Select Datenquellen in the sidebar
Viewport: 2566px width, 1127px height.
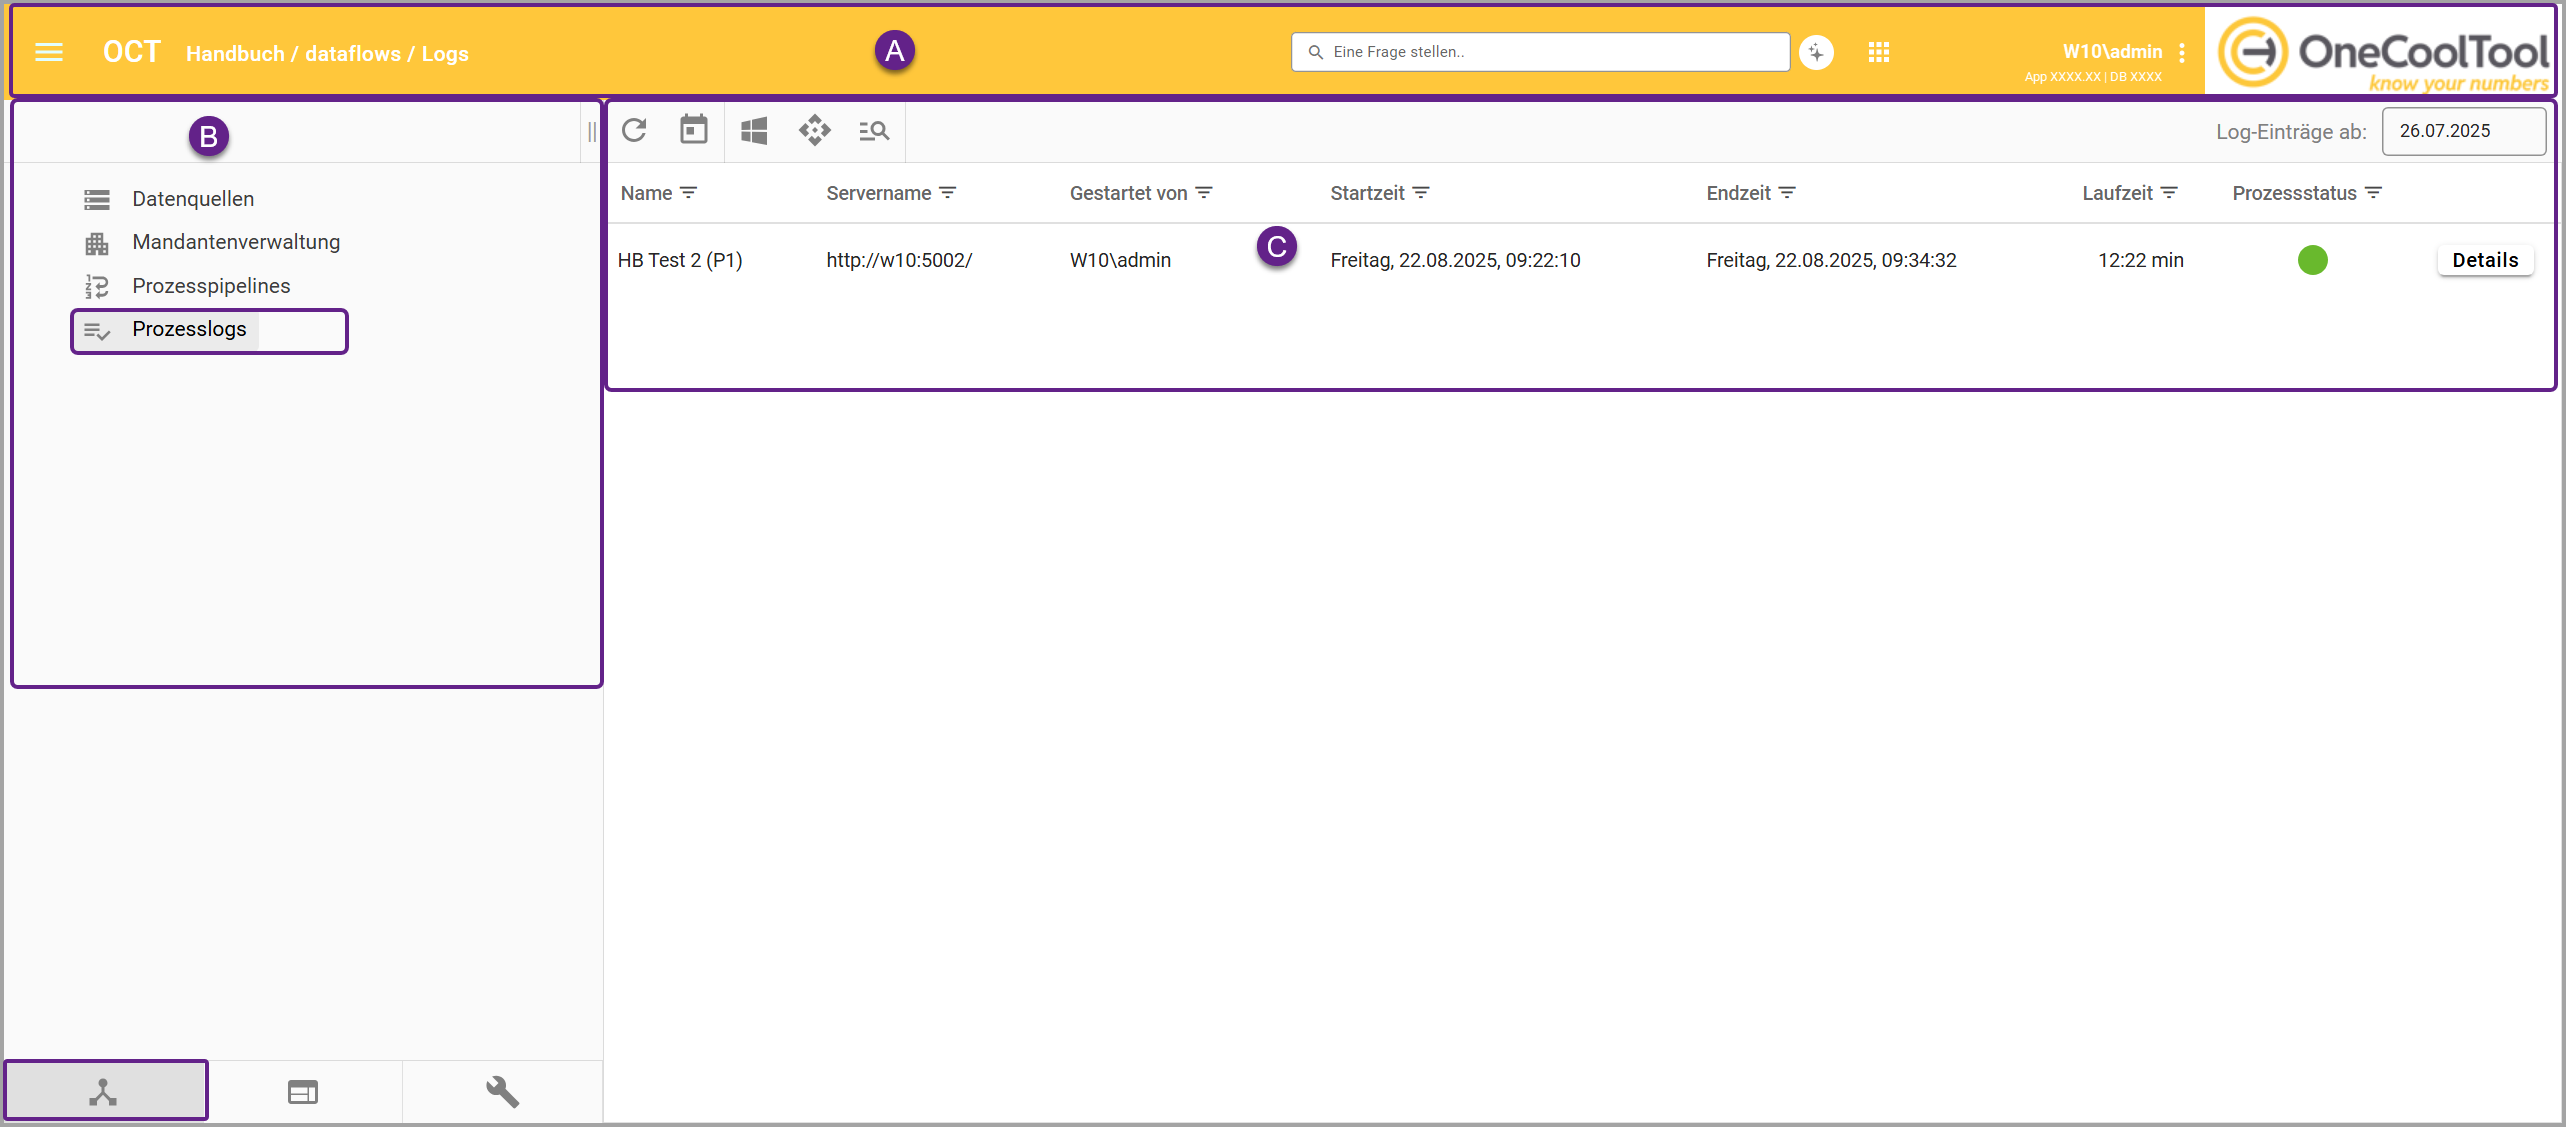(x=193, y=199)
